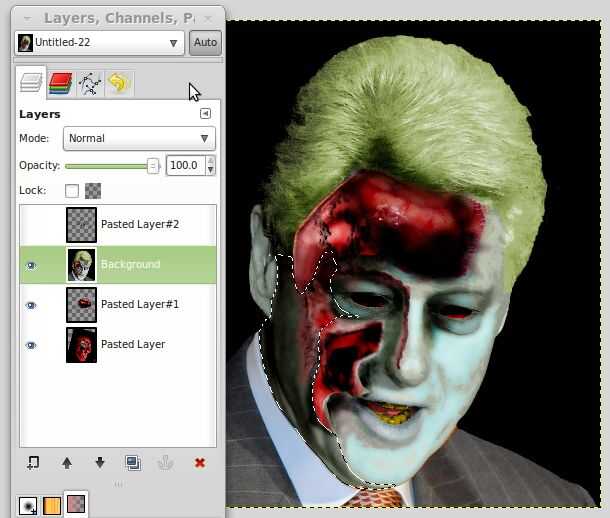Click the 'Background' layer name
This screenshot has height=518, width=610.
[130, 264]
